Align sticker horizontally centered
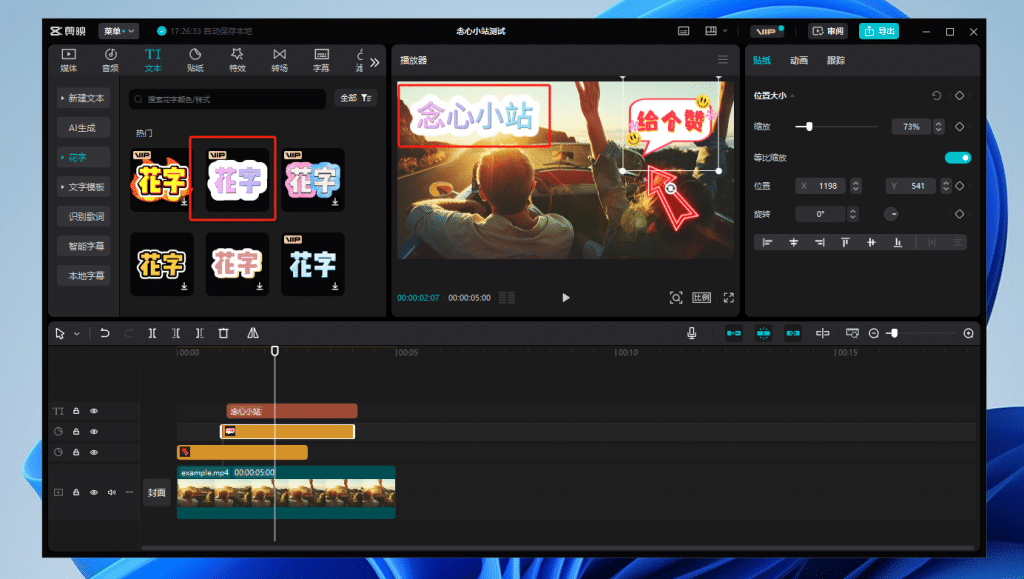 click(x=793, y=242)
